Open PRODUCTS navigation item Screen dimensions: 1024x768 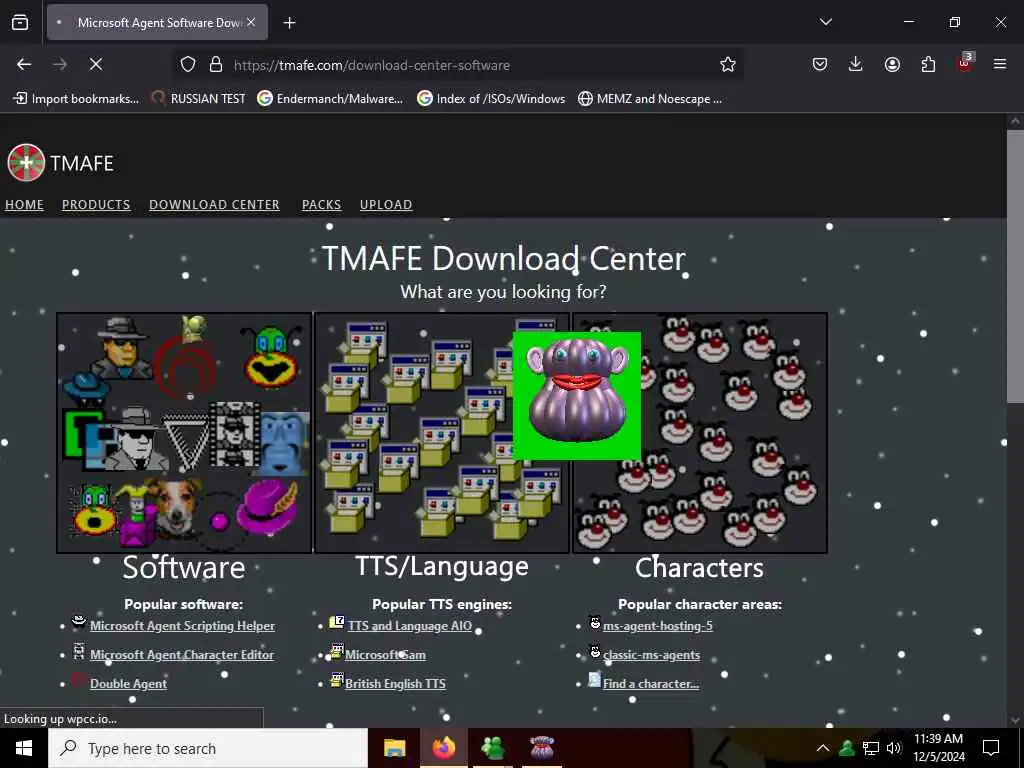[x=96, y=204]
